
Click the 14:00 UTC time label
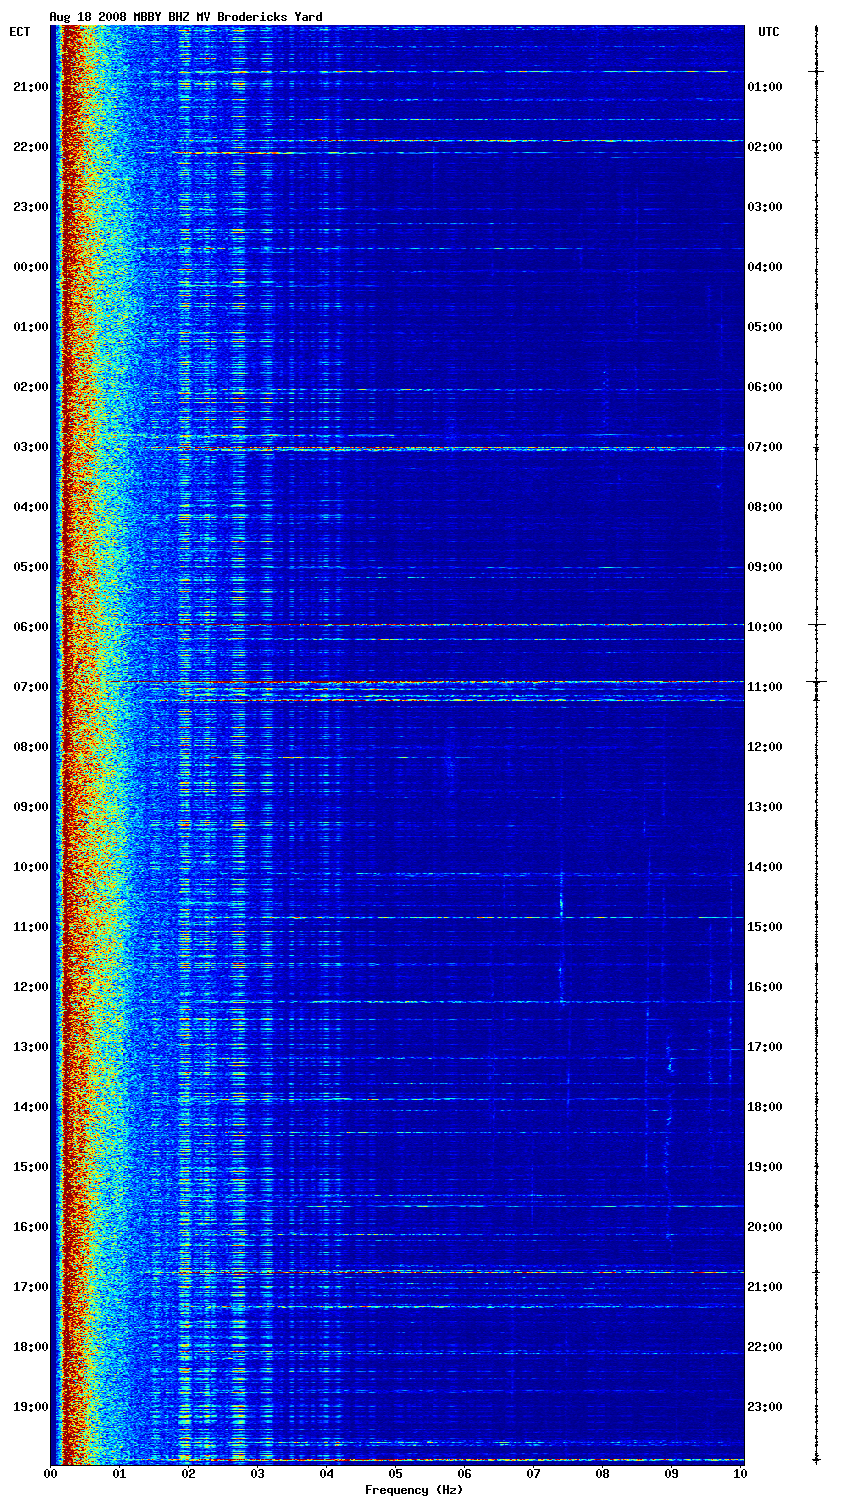[765, 867]
